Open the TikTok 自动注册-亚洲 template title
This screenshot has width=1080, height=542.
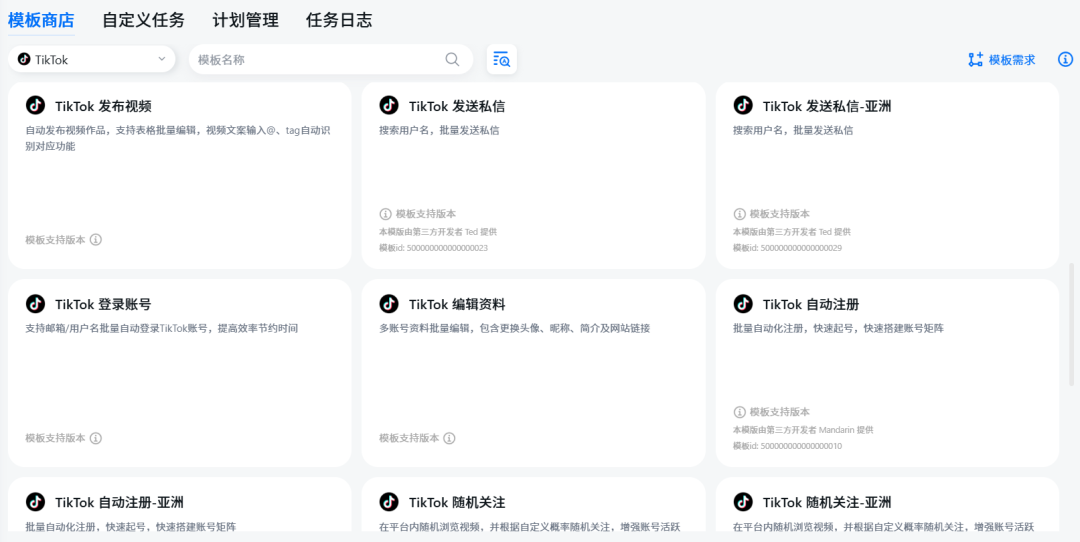point(119,502)
